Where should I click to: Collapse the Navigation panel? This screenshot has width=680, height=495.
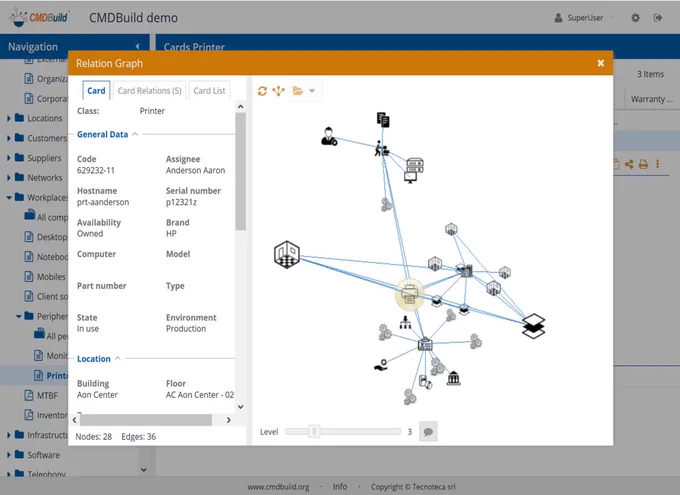(x=137, y=46)
